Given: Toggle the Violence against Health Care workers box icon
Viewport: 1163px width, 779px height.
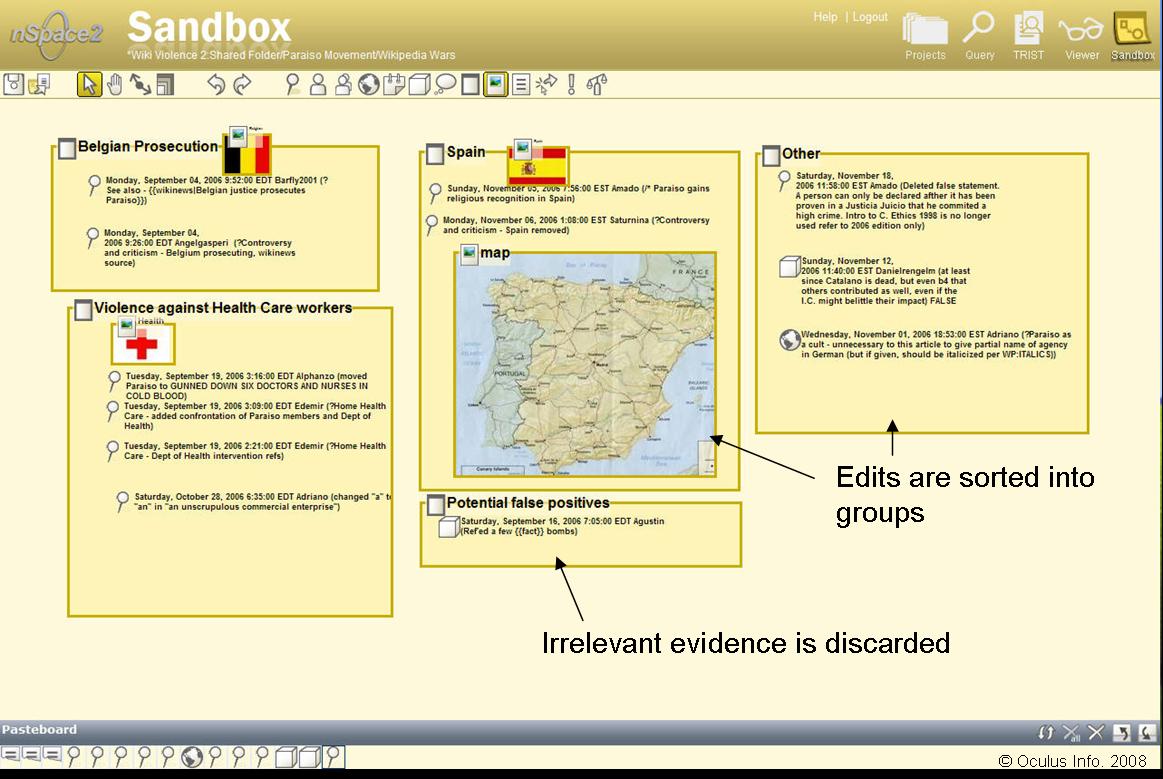Looking at the screenshot, I should tap(83, 310).
